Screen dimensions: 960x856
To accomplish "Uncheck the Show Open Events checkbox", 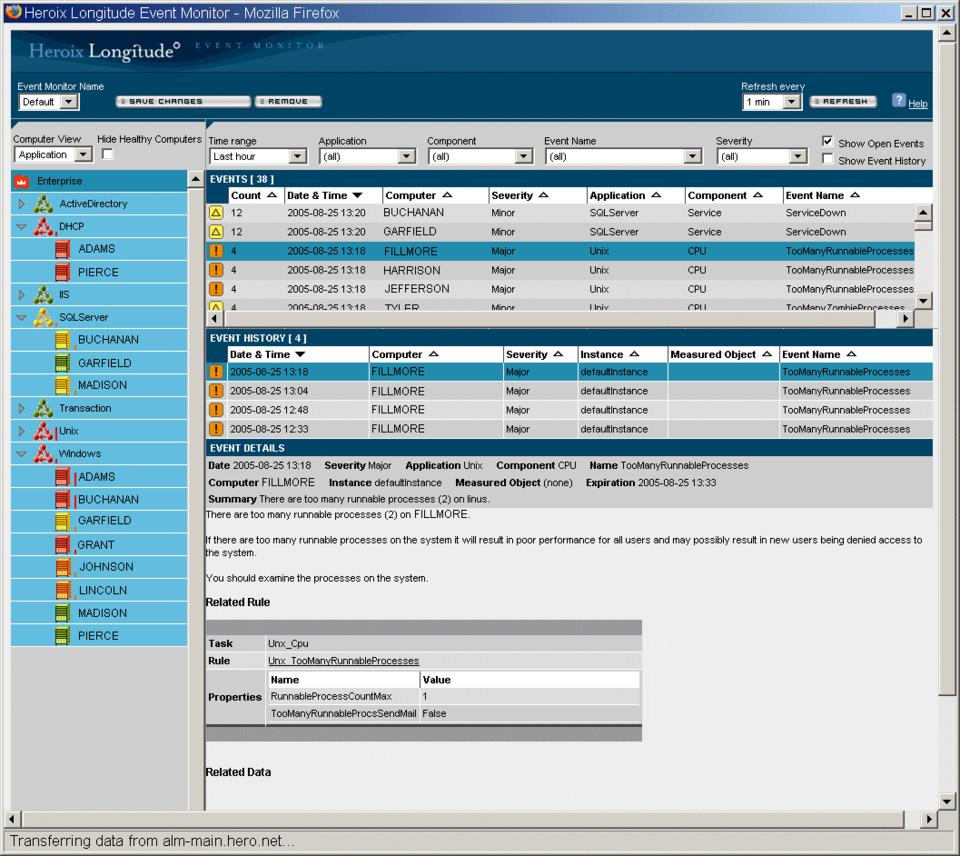I will (x=827, y=142).
